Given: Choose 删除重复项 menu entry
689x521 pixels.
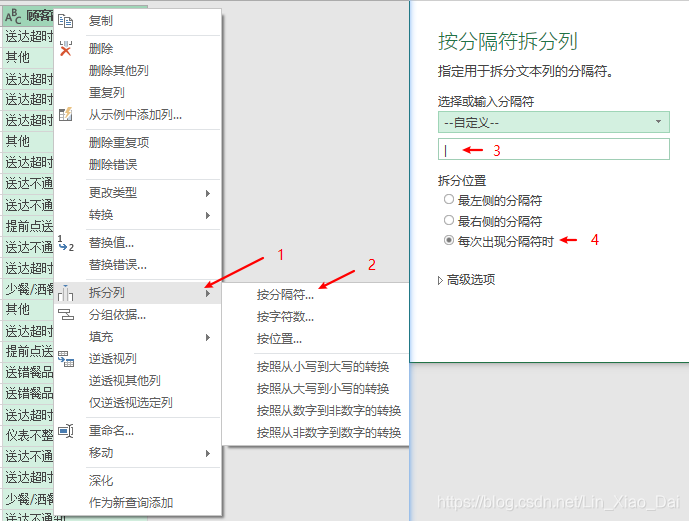Looking at the screenshot, I should point(119,142).
